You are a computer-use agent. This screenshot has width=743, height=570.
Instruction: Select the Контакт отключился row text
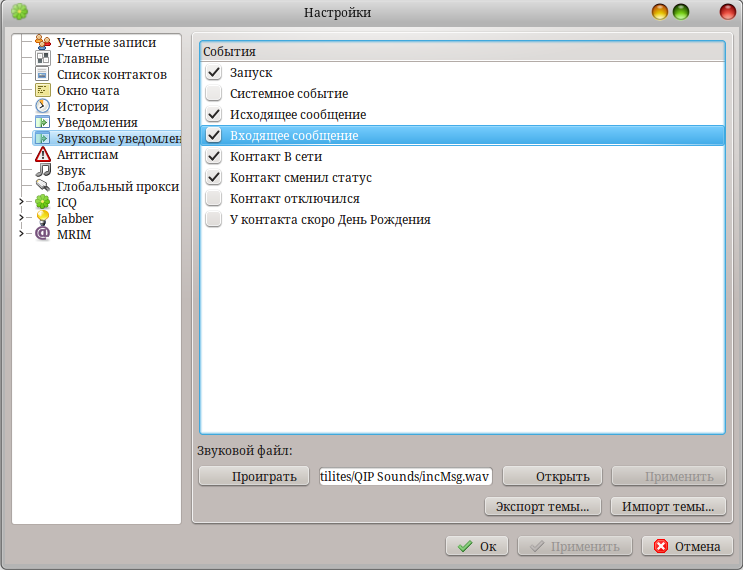click(x=295, y=199)
